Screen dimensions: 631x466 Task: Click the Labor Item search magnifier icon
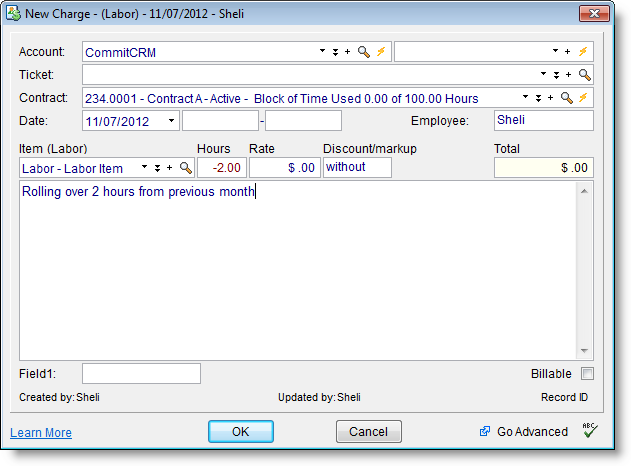coord(185,168)
